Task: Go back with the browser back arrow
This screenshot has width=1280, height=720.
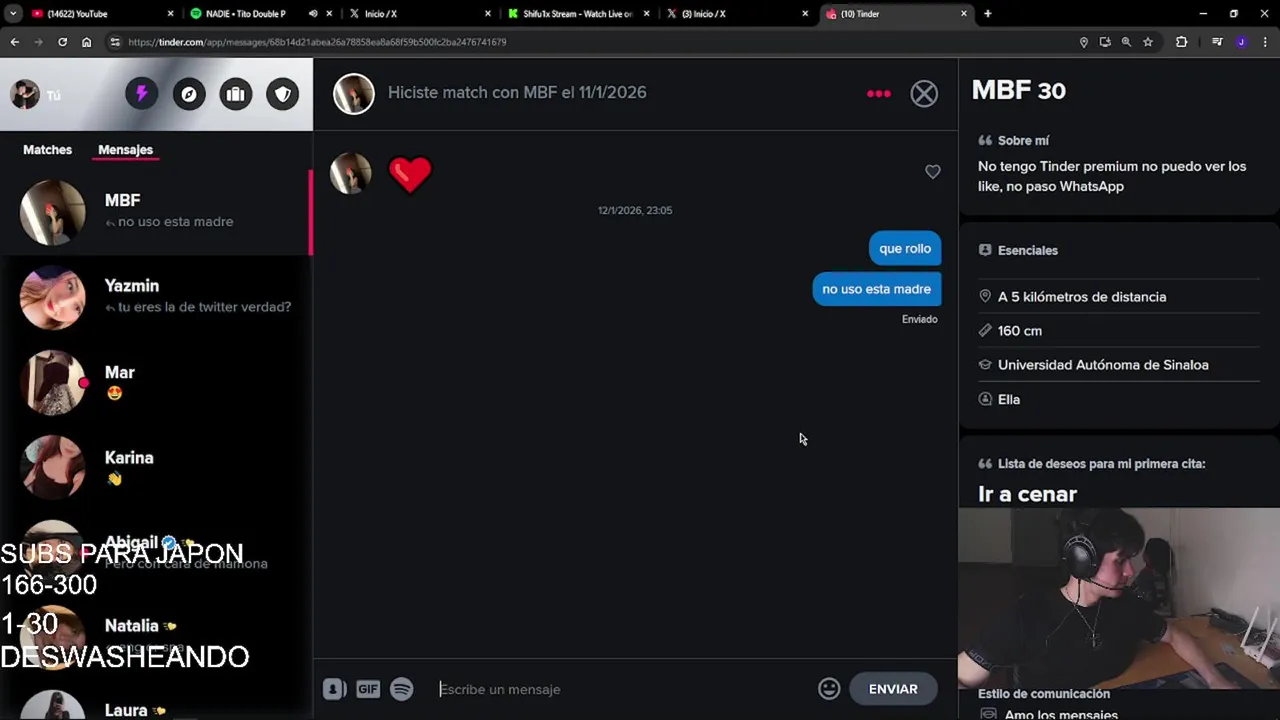Action: tap(15, 42)
